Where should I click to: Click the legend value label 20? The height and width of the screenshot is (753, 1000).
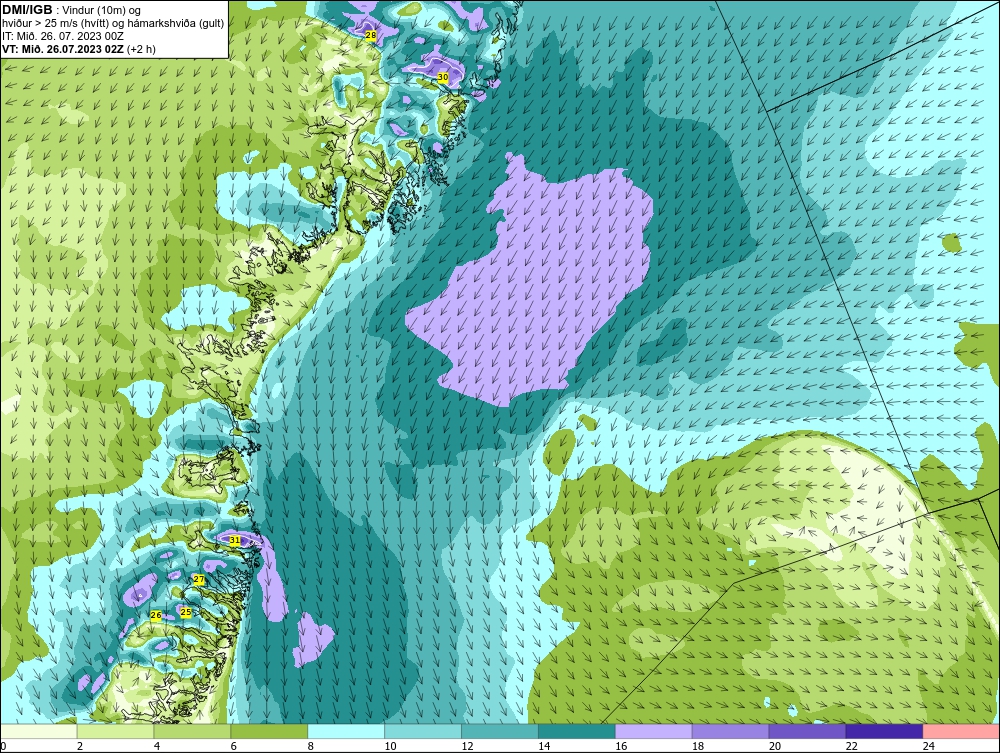[775, 746]
